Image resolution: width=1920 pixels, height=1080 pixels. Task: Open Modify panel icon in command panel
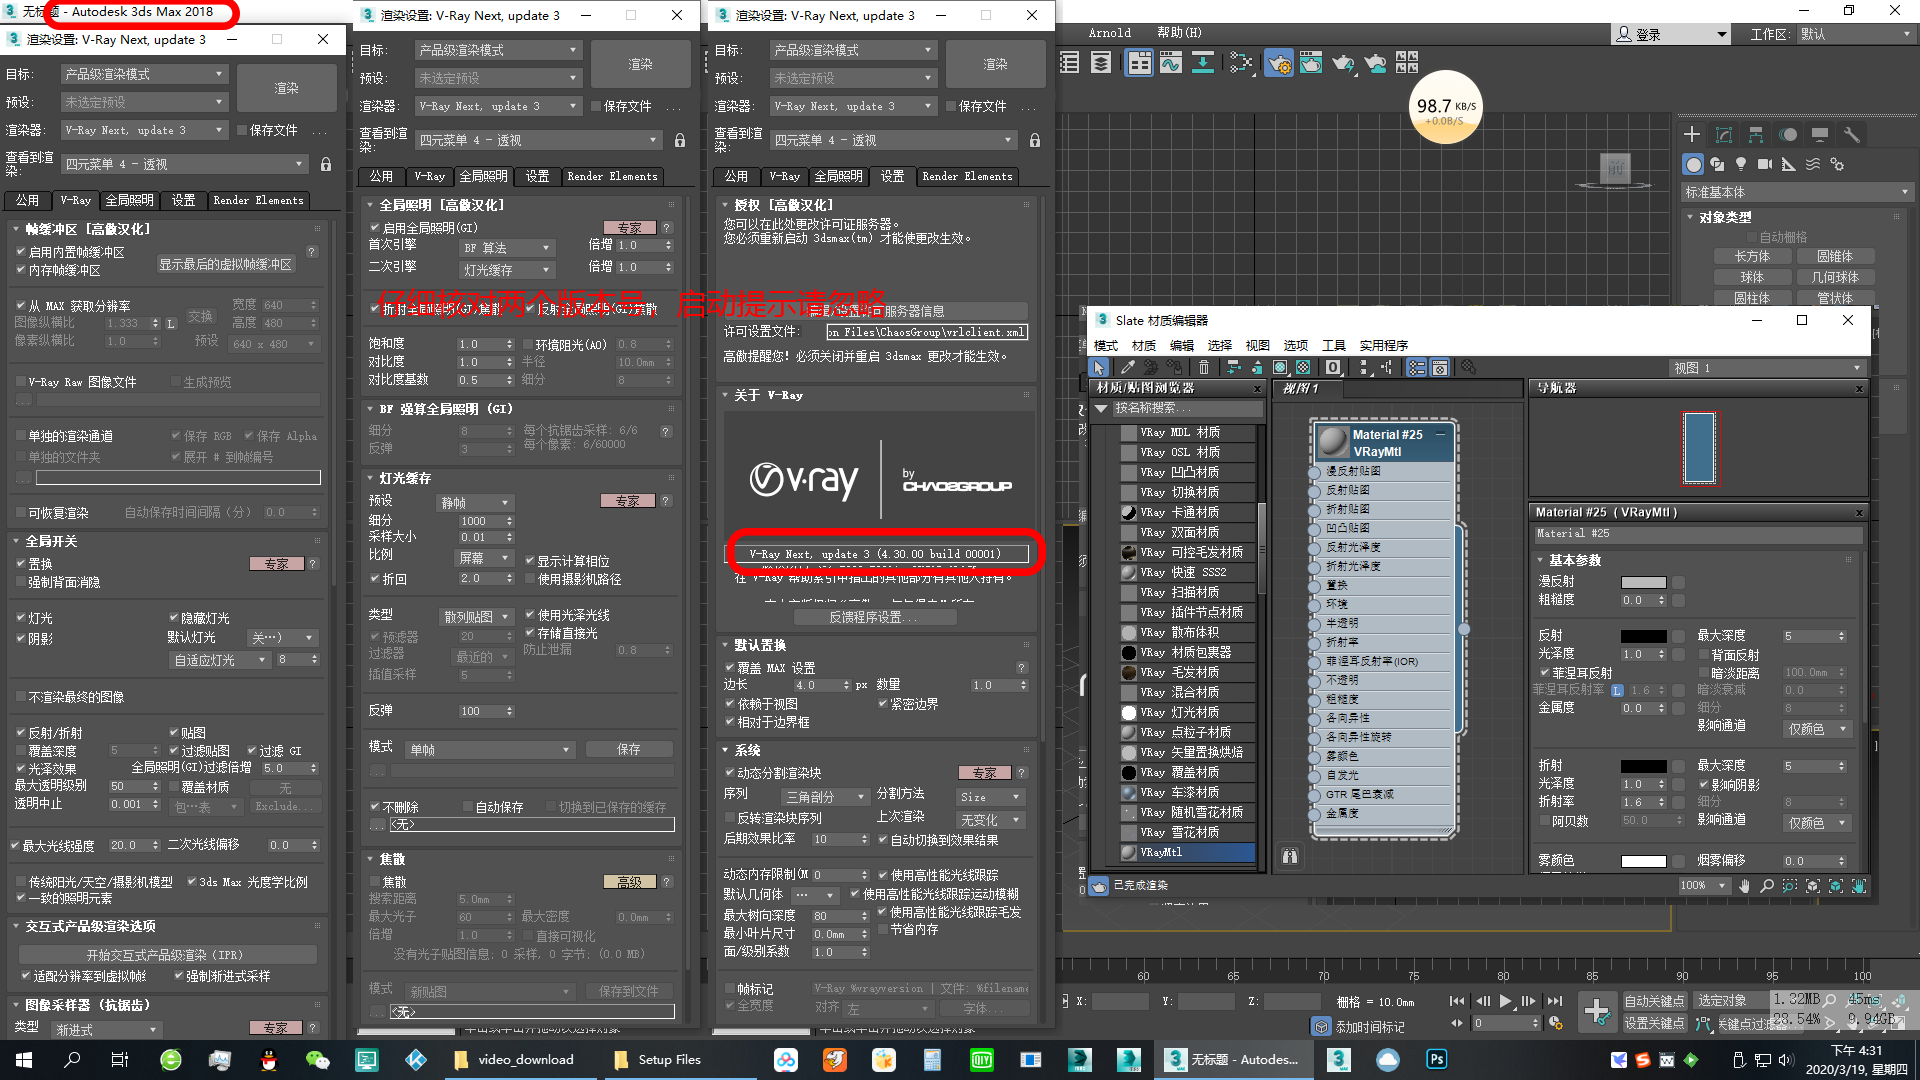point(1724,134)
